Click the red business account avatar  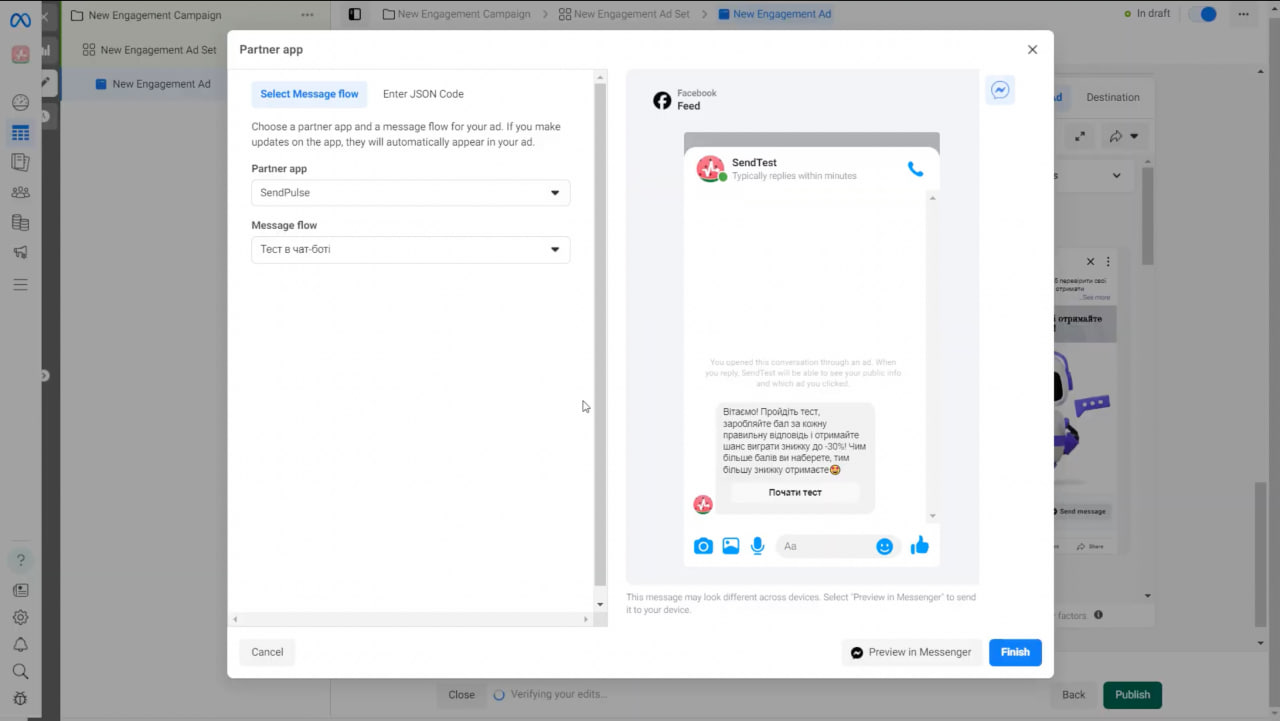pos(20,54)
